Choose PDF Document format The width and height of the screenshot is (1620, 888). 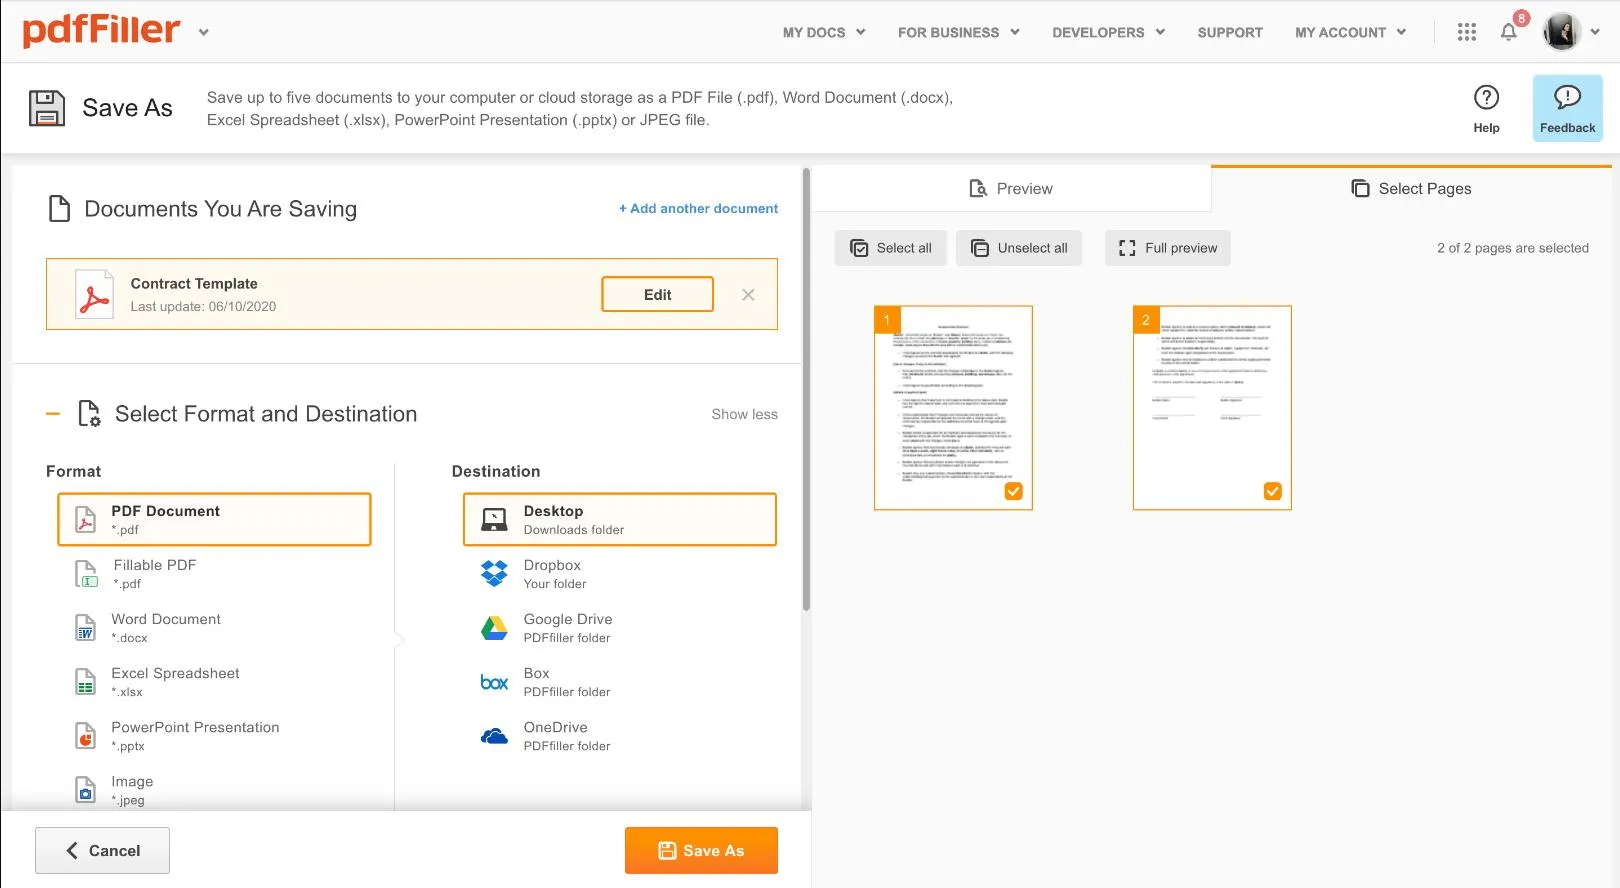pos(214,519)
